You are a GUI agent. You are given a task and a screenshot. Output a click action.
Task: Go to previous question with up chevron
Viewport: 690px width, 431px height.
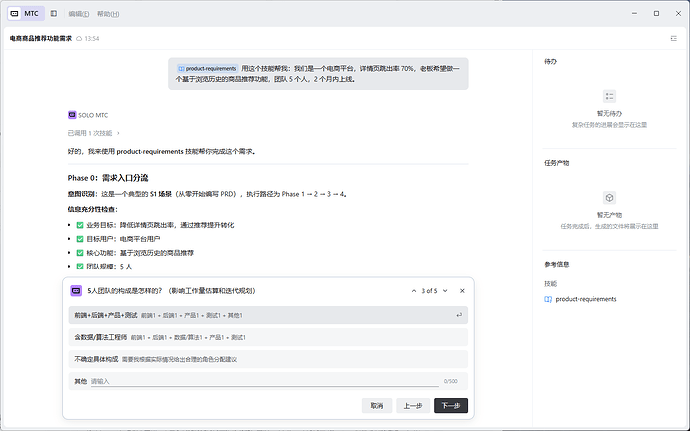pos(414,291)
